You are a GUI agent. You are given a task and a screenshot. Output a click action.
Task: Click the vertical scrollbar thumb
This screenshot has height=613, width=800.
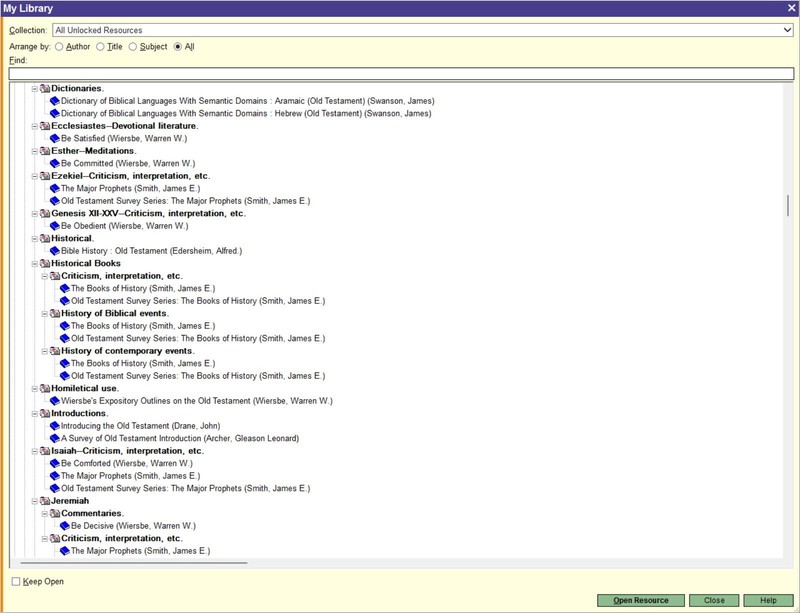(788, 205)
